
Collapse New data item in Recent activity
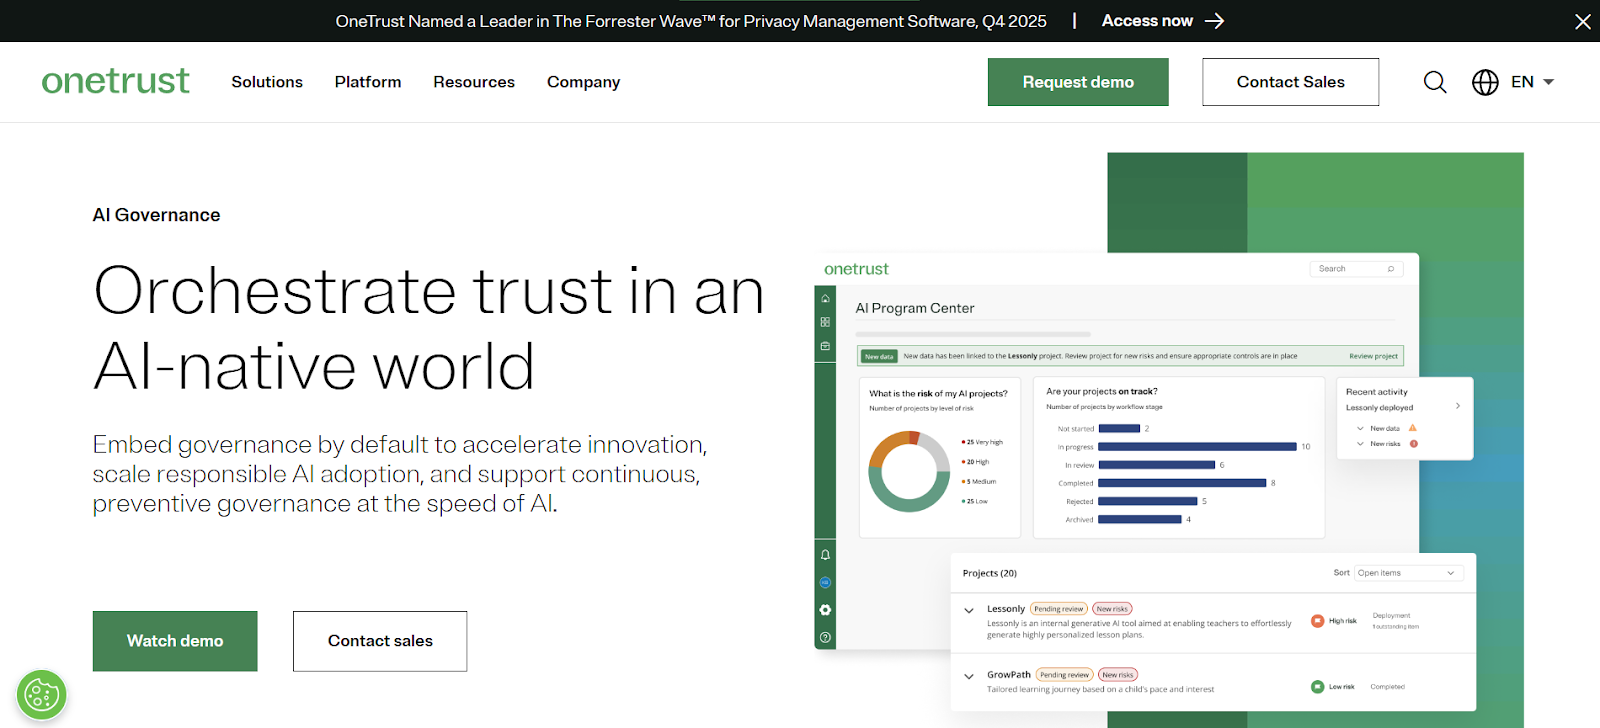click(1360, 428)
